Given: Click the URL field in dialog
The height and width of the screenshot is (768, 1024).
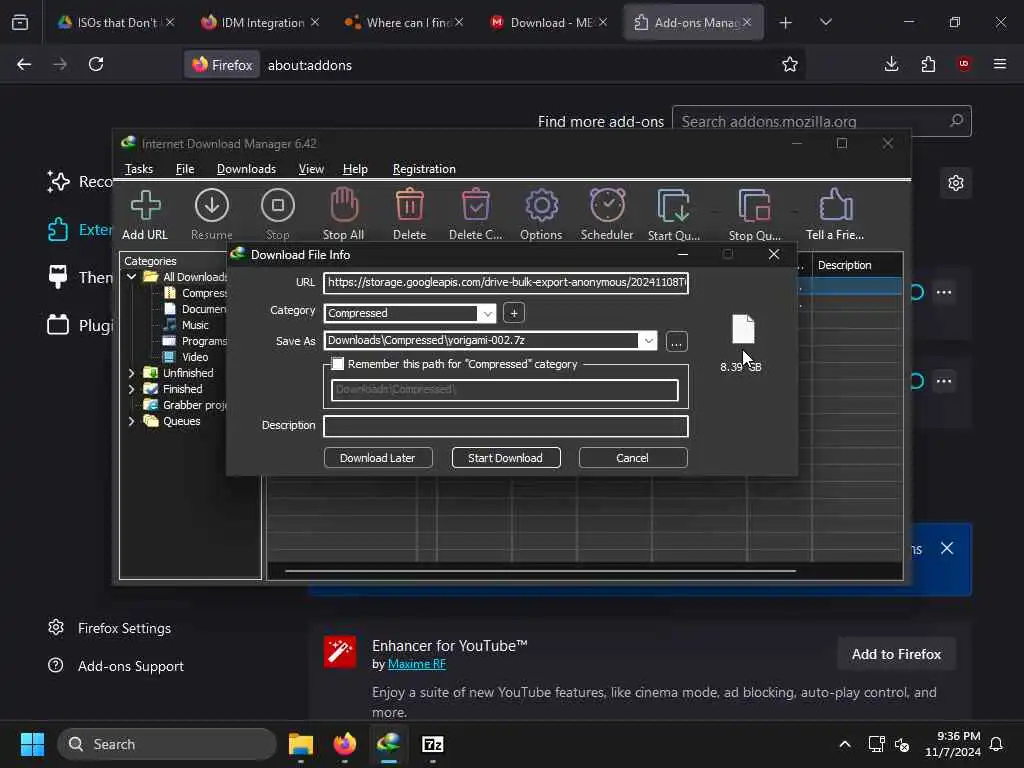Looking at the screenshot, I should point(505,283).
